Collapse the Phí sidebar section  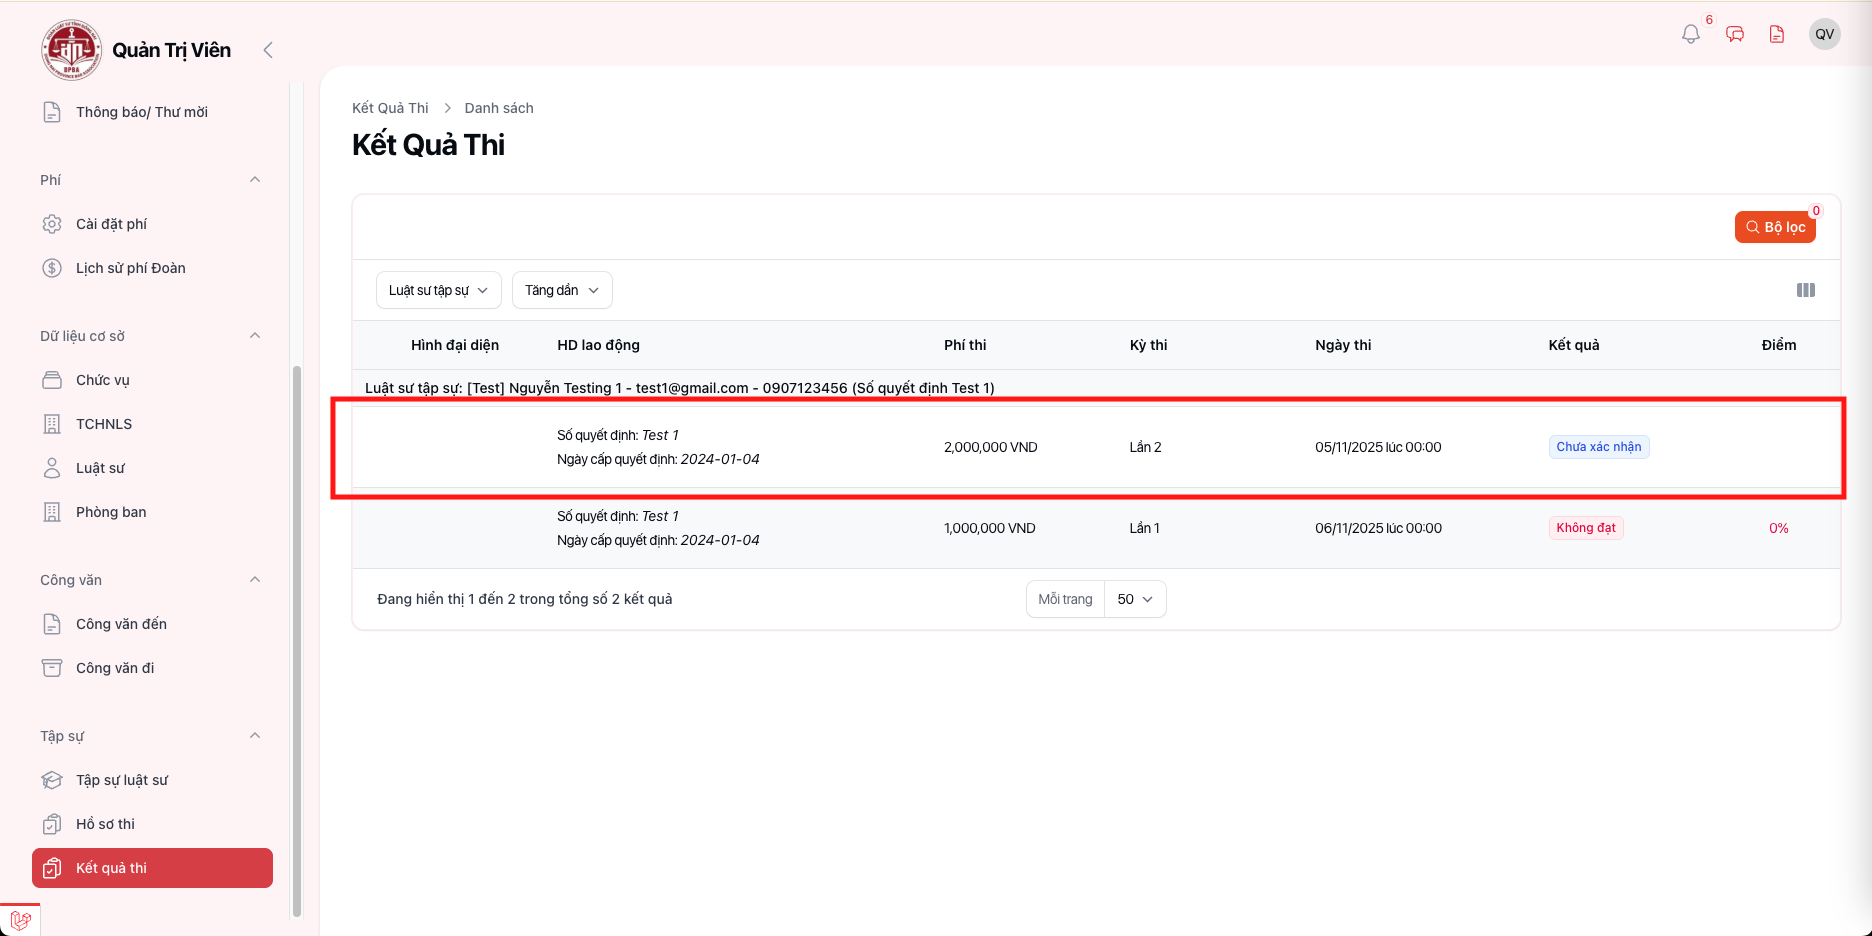[x=255, y=180]
